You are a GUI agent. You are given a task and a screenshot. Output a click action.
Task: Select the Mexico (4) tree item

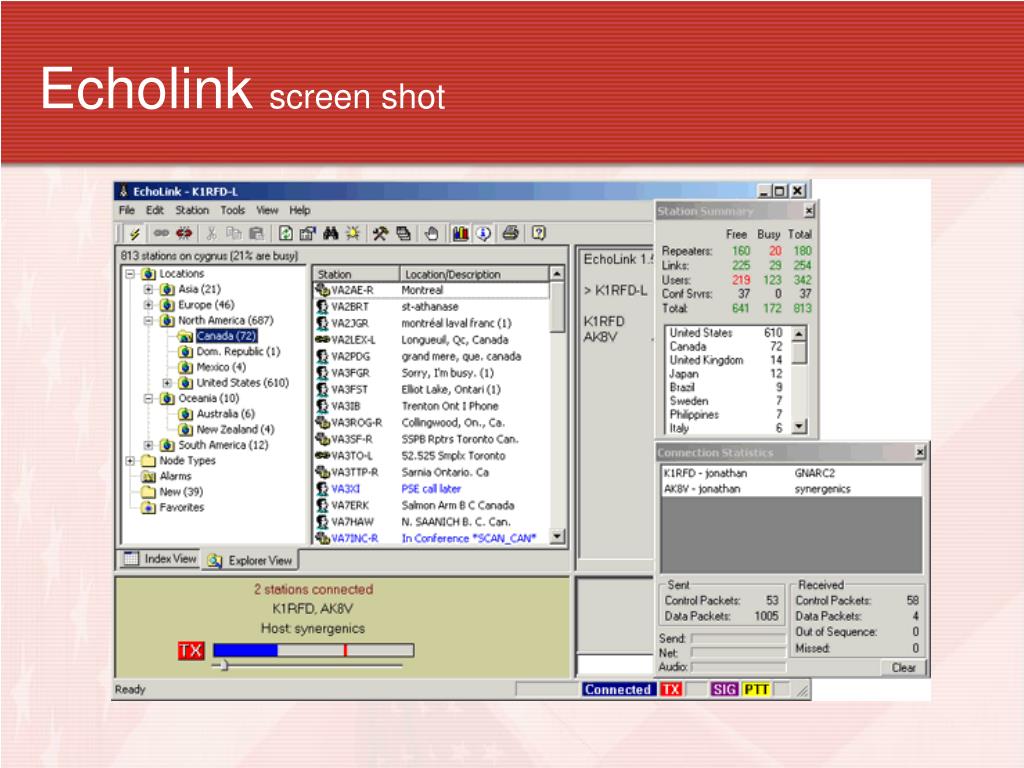[x=221, y=367]
